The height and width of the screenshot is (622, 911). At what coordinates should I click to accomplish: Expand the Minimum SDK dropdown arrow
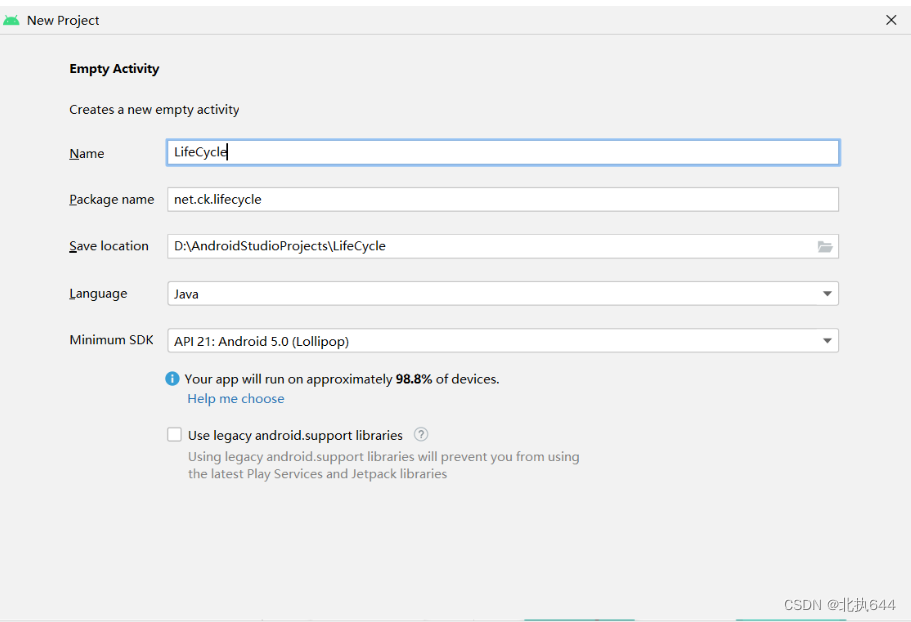click(x=827, y=341)
